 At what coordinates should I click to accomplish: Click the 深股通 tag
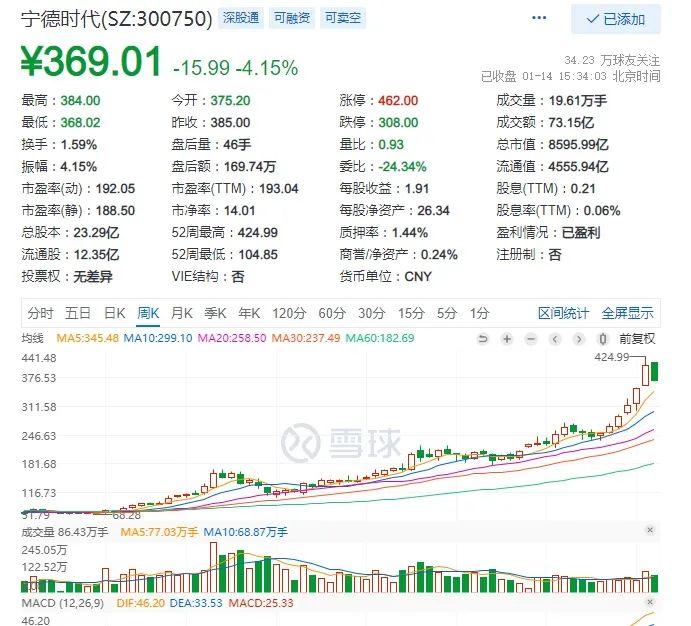tap(241, 18)
